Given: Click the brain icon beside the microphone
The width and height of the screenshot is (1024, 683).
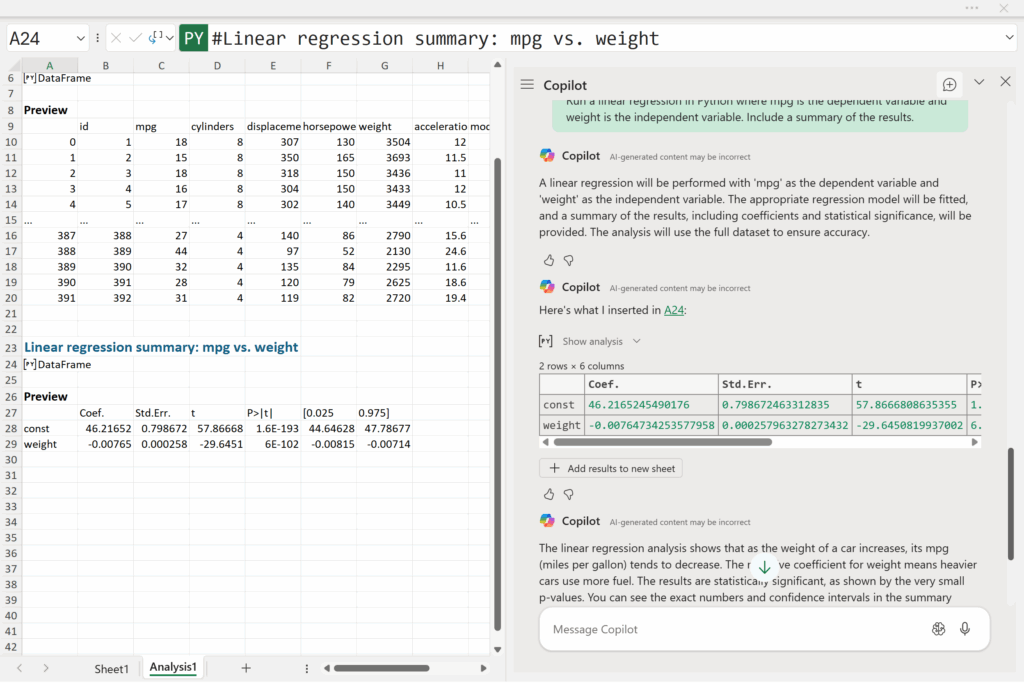Looking at the screenshot, I should (x=937, y=629).
